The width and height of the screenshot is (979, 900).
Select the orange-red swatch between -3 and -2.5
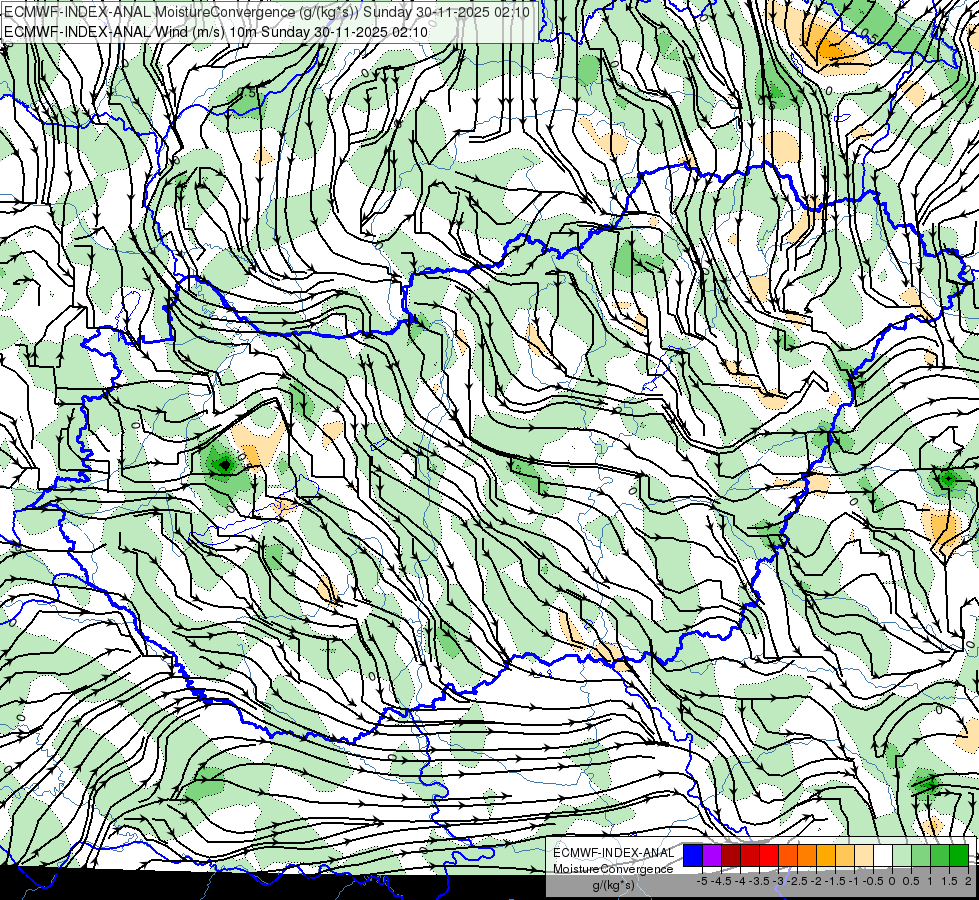pyautogui.click(x=788, y=855)
